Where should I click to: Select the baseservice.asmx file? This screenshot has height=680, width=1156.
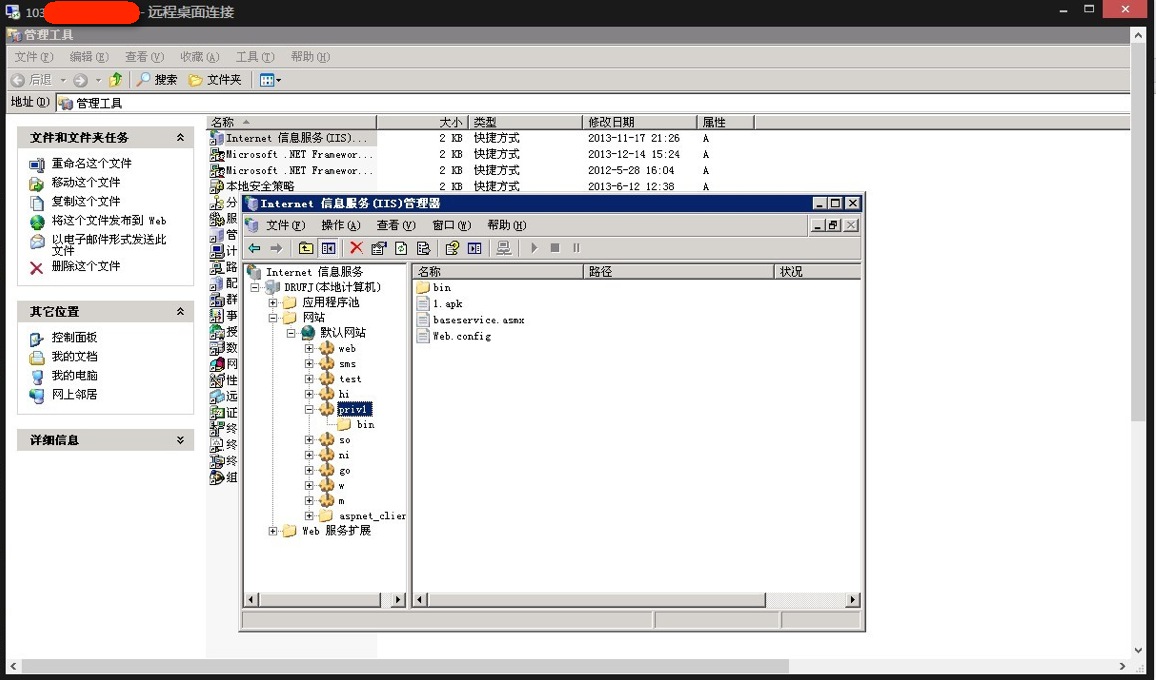tap(471, 320)
